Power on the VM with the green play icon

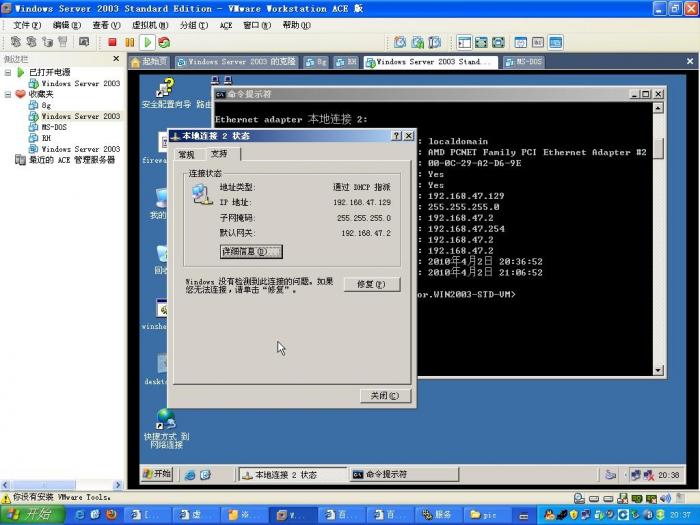coord(147,42)
